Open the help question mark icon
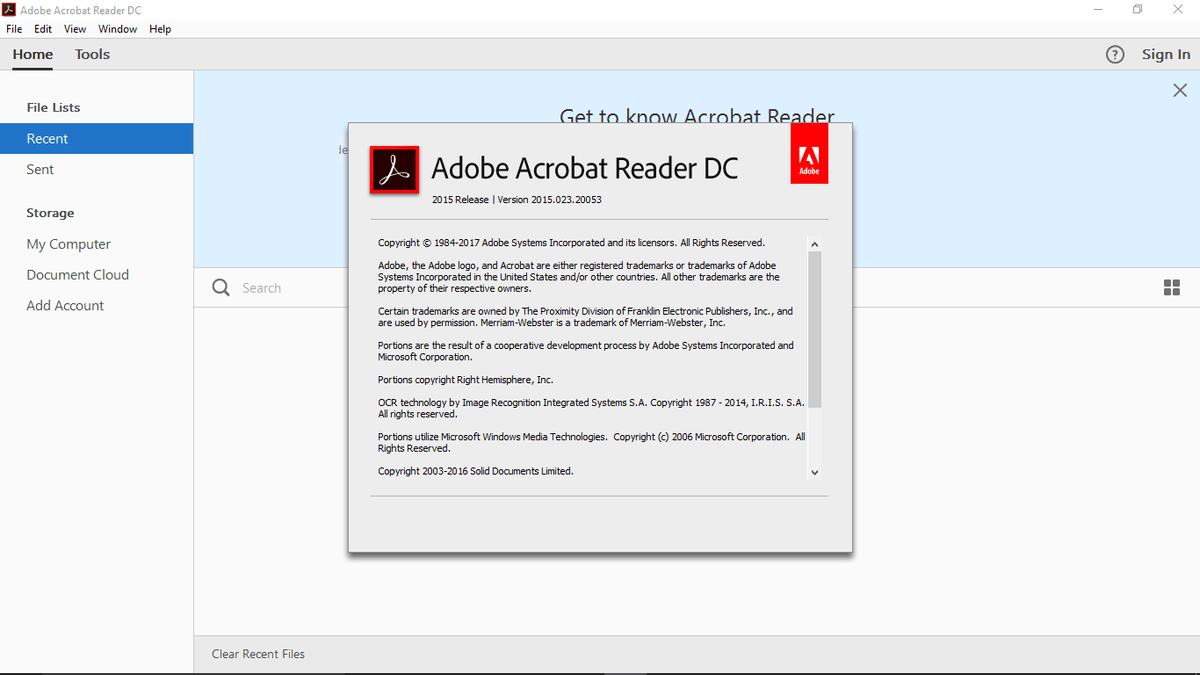 pos(1115,55)
